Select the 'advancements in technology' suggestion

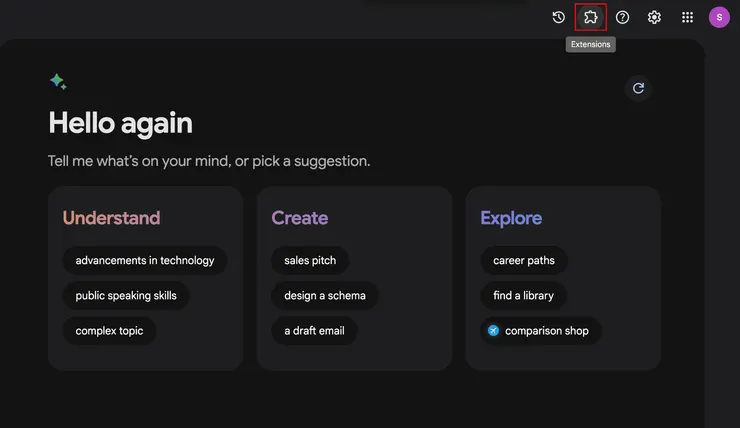click(145, 261)
